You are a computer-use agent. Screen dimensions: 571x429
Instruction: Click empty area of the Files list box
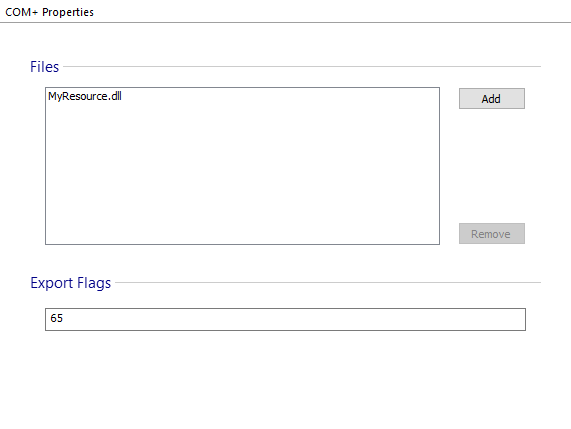(x=242, y=171)
